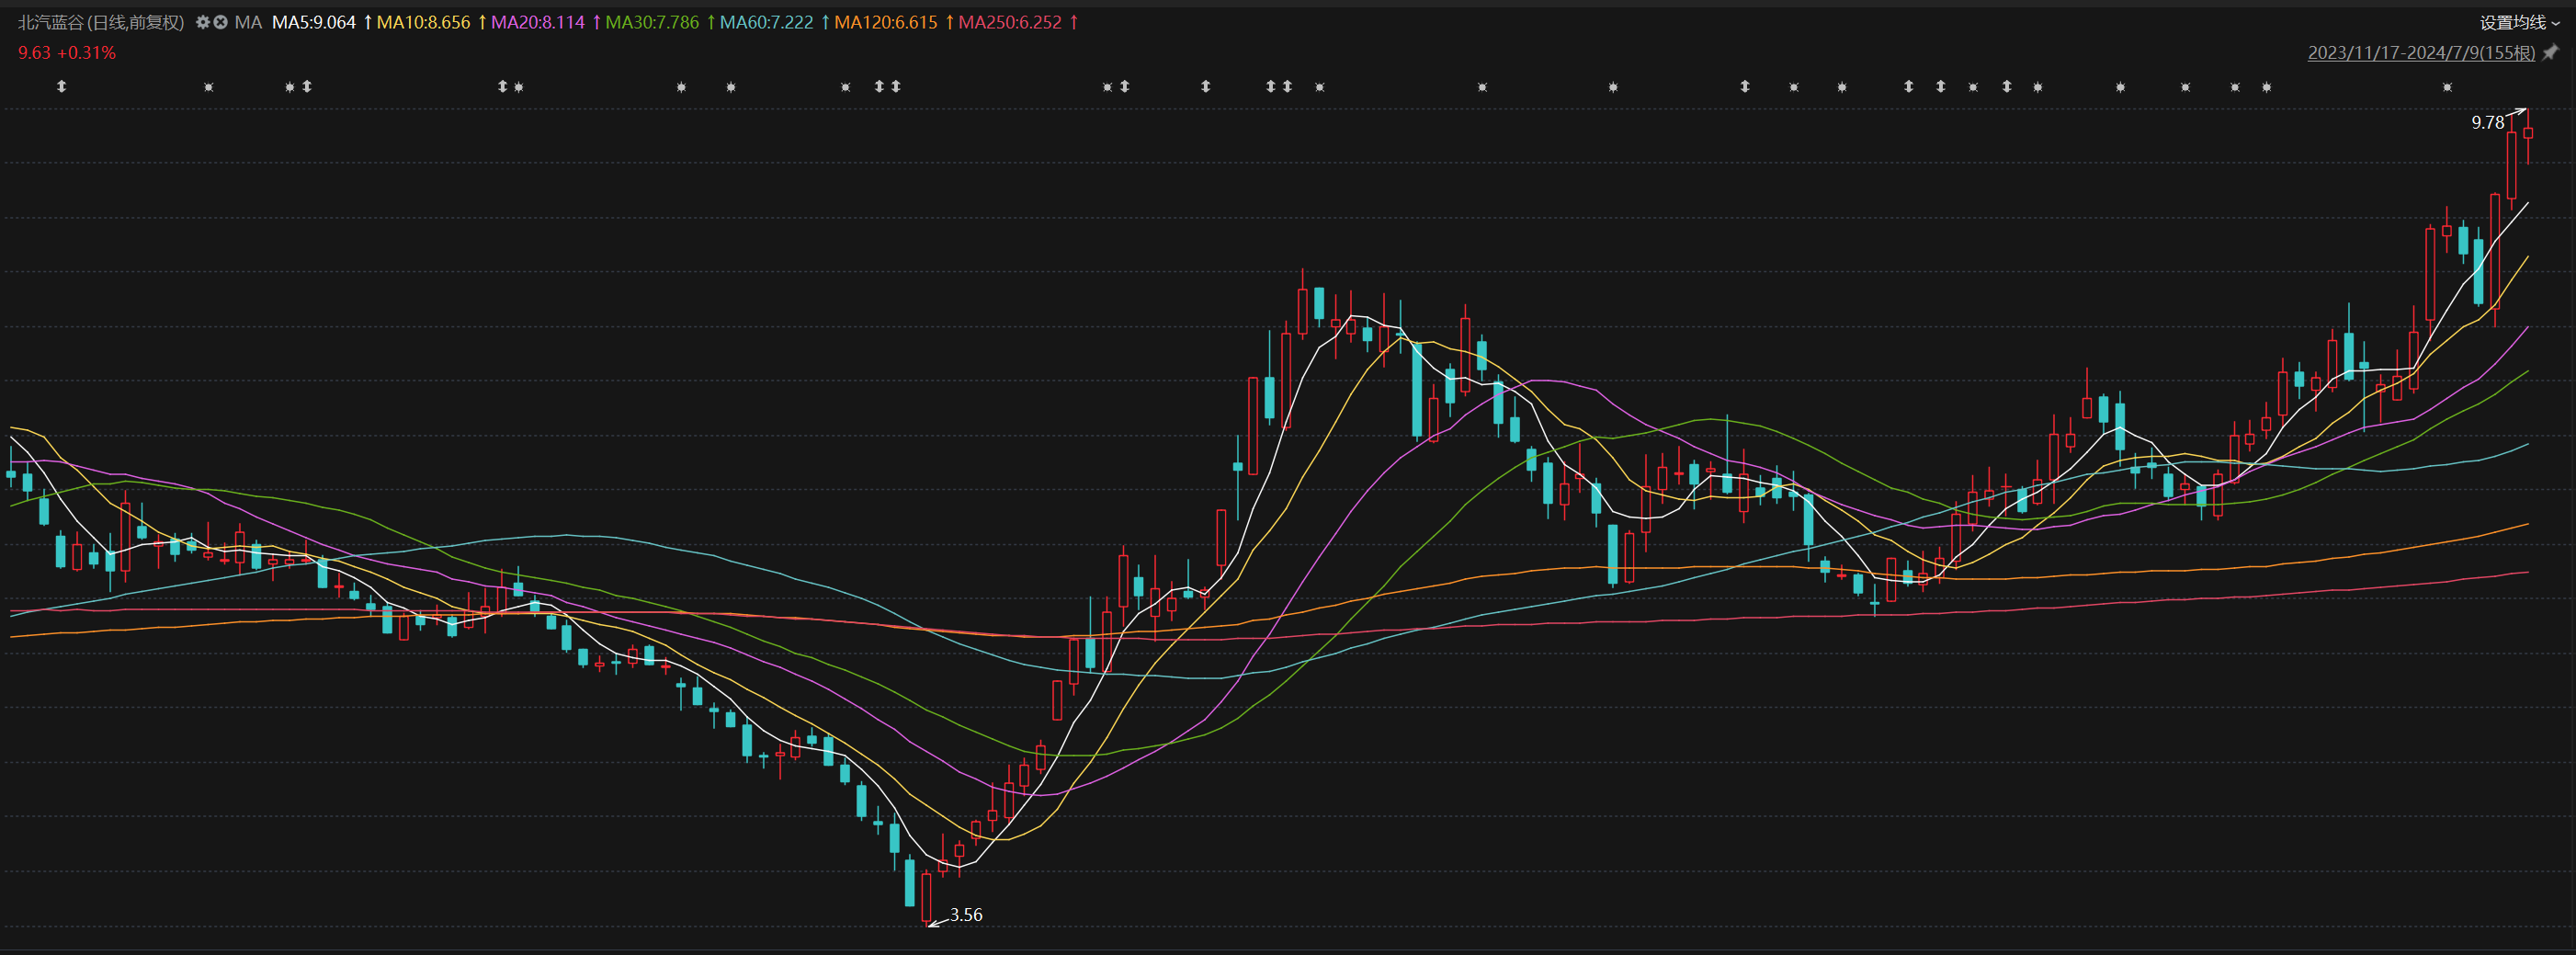Open the 2023/11/17-2024/7/9 date range link
Viewport: 2576px width, 955px height.
tap(2420, 52)
